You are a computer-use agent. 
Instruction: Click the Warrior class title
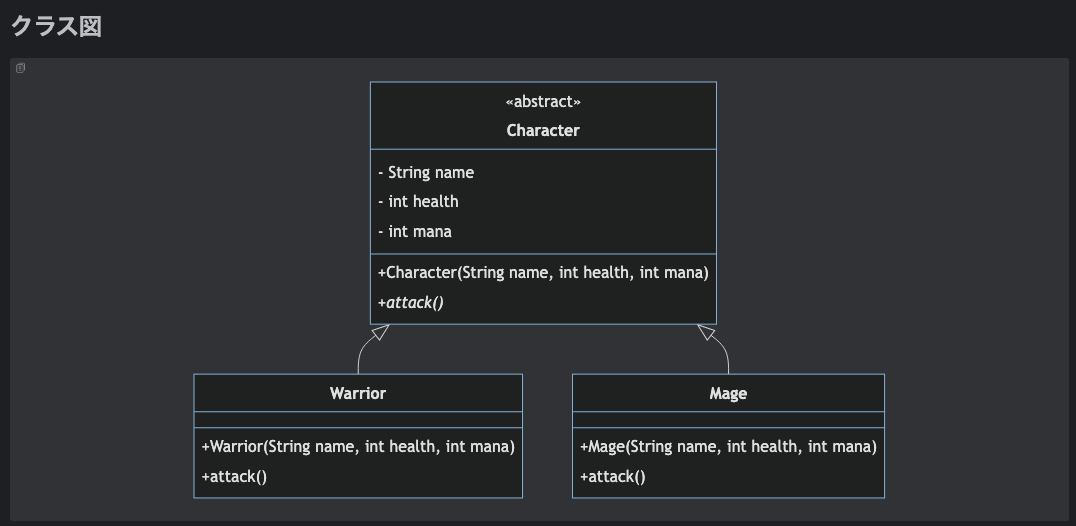(x=358, y=393)
